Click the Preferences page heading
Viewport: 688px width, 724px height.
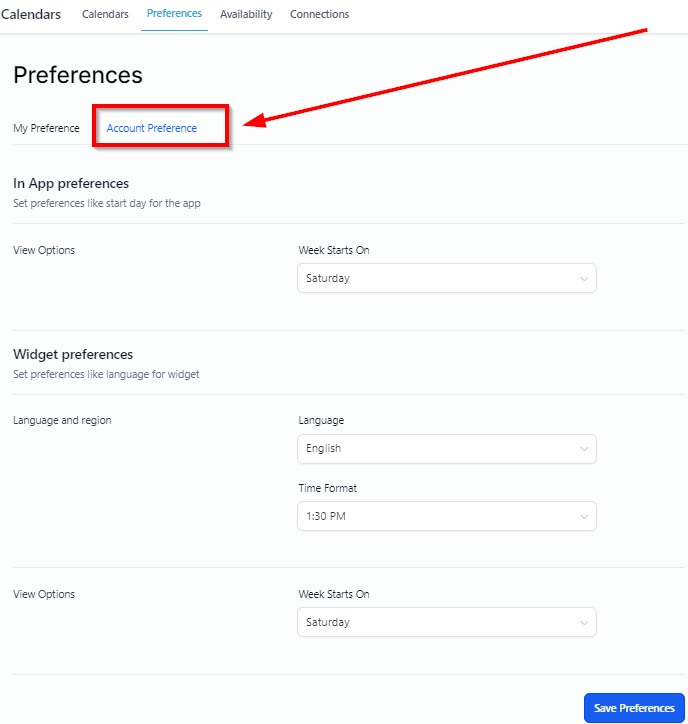(78, 75)
